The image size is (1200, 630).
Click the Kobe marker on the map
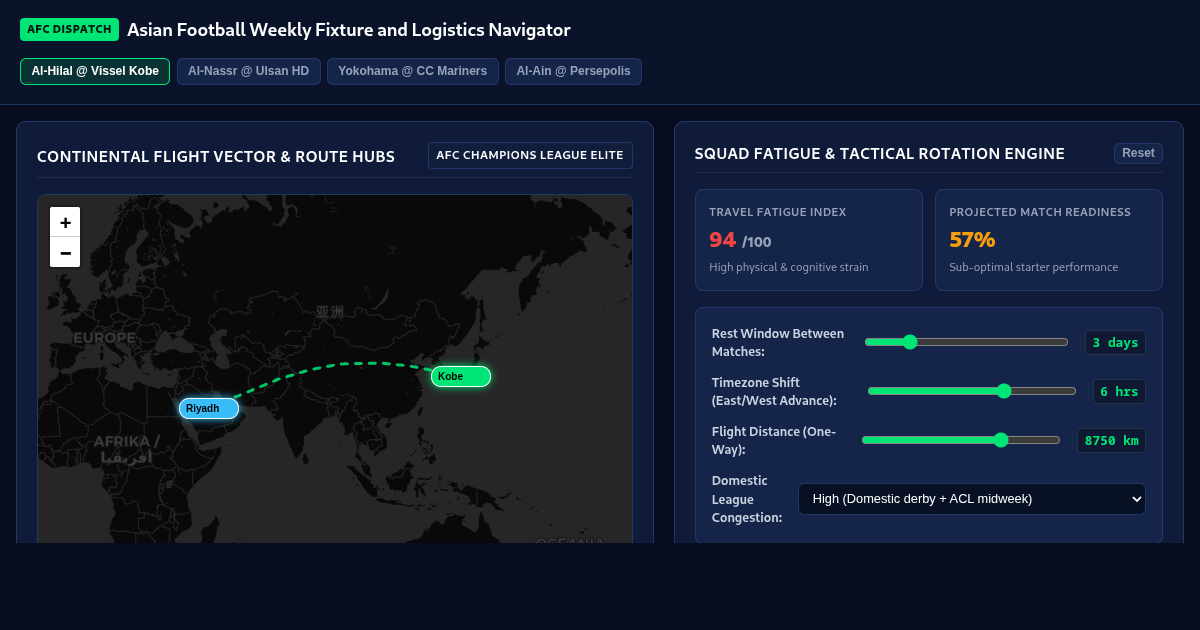tap(461, 376)
